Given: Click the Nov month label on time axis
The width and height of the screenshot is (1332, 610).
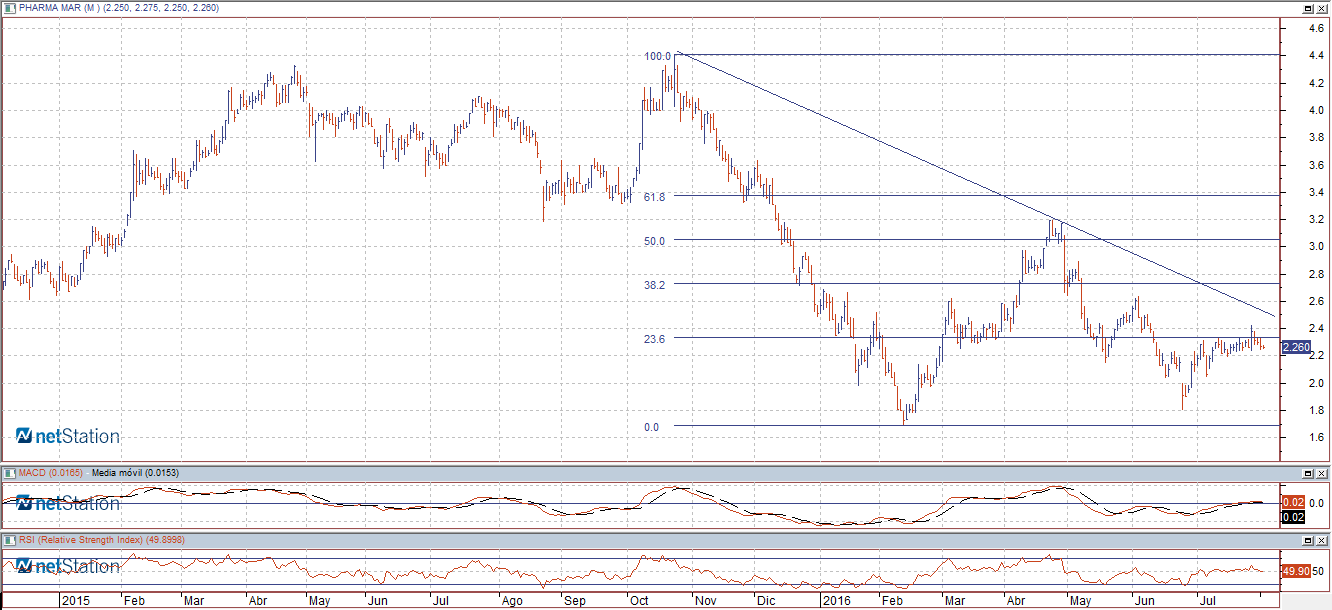Looking at the screenshot, I should 706,602.
